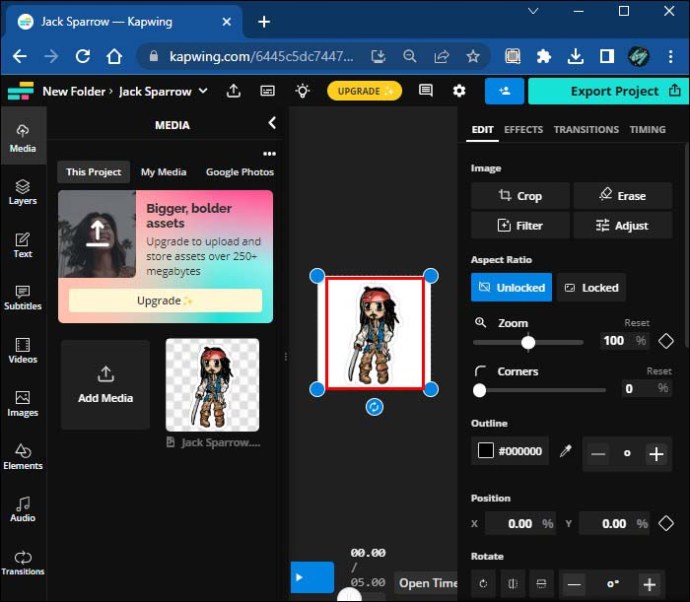Pick outline color with eyedropper
The width and height of the screenshot is (690, 602).
(565, 452)
